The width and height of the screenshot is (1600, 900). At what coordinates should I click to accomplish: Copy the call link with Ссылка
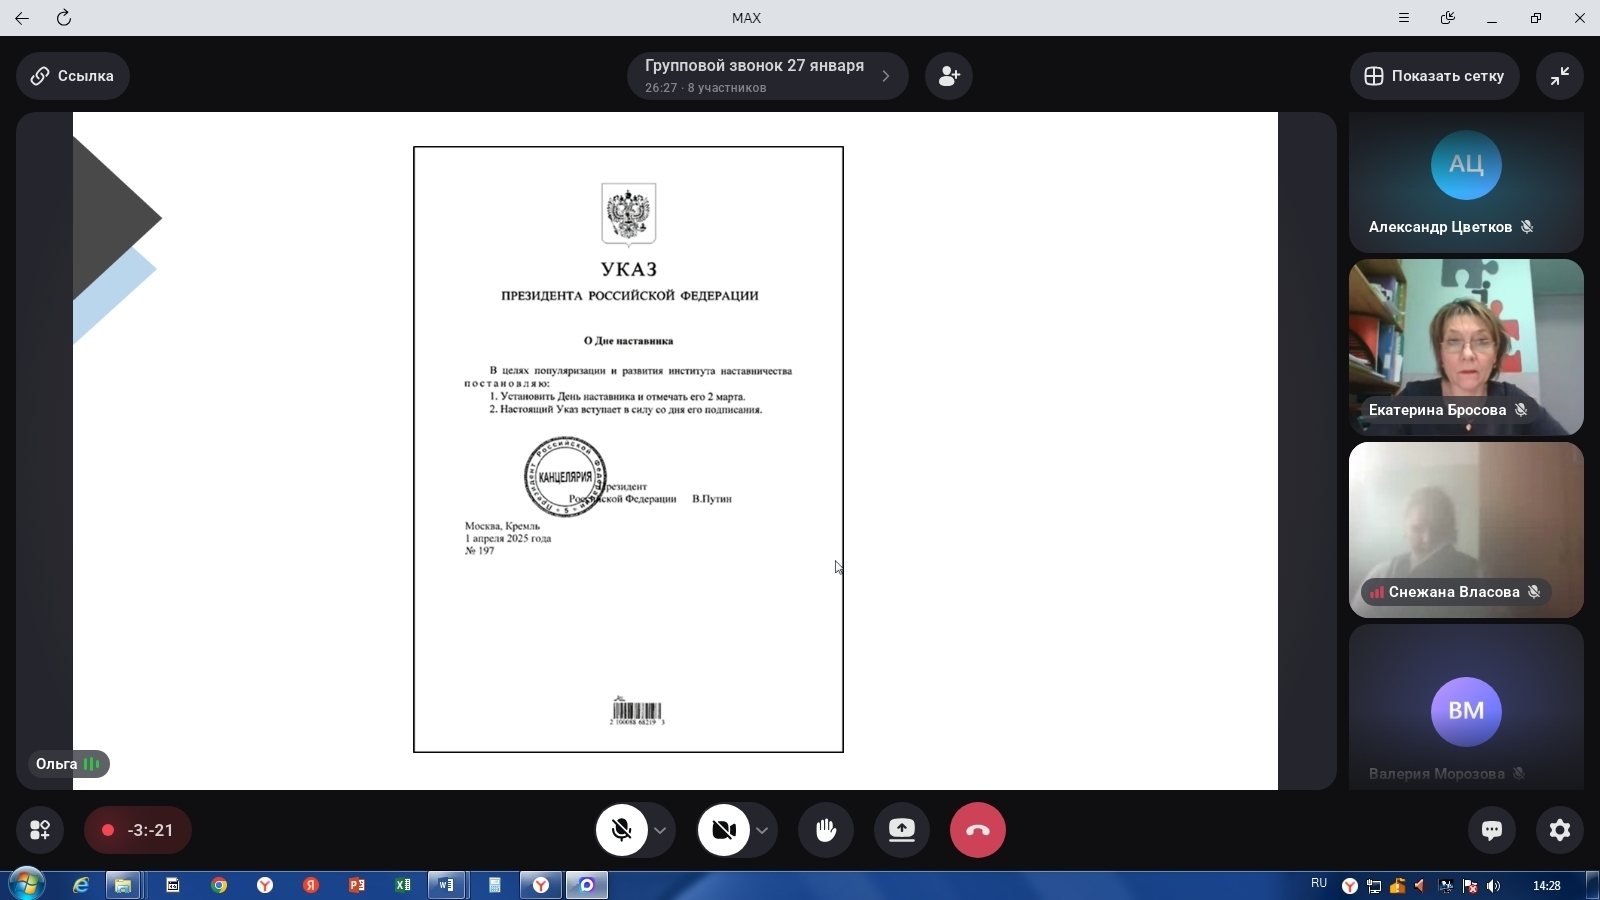click(x=73, y=76)
